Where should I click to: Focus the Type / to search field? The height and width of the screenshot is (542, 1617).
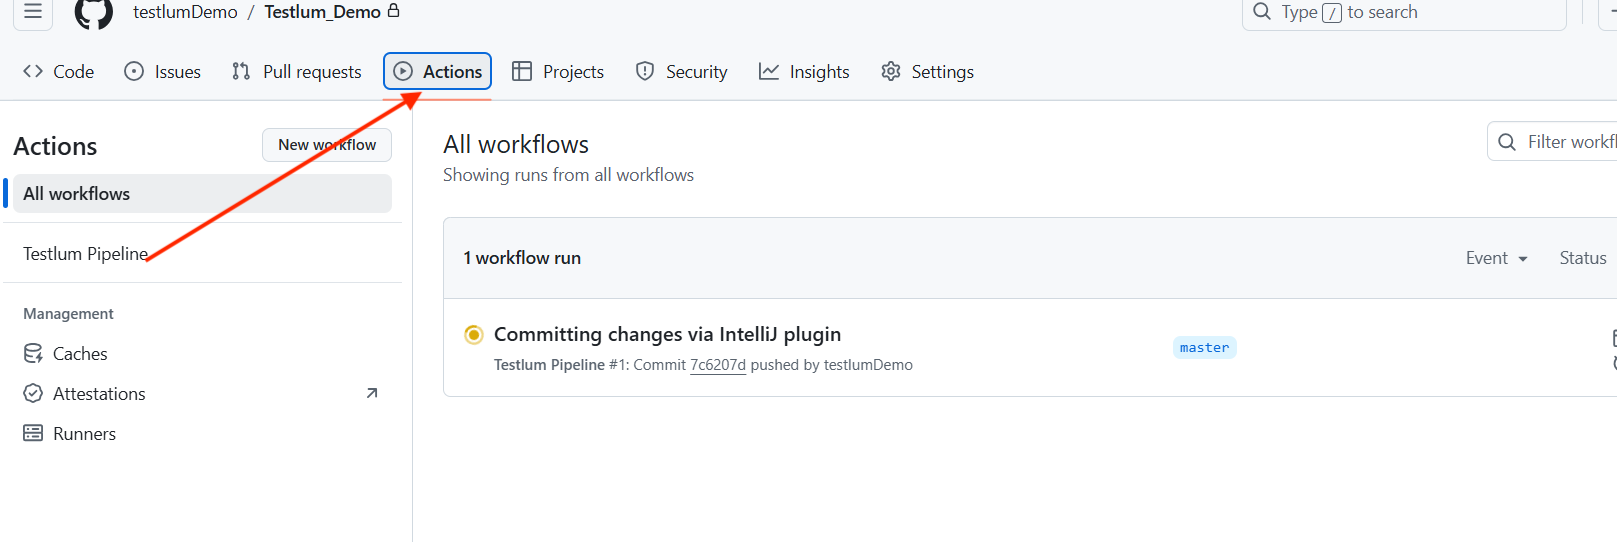point(1404,12)
